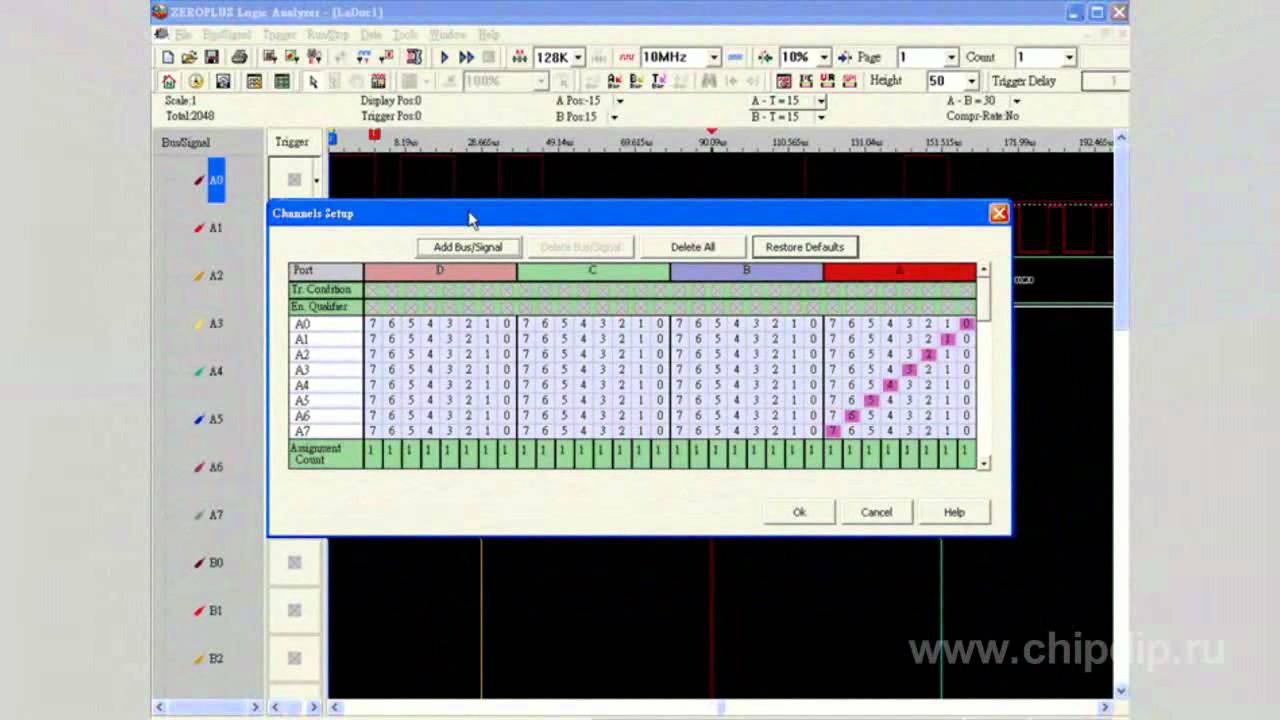This screenshot has height=720, width=1280.
Task: Click the Trigger Delay input field
Action: (1106, 81)
